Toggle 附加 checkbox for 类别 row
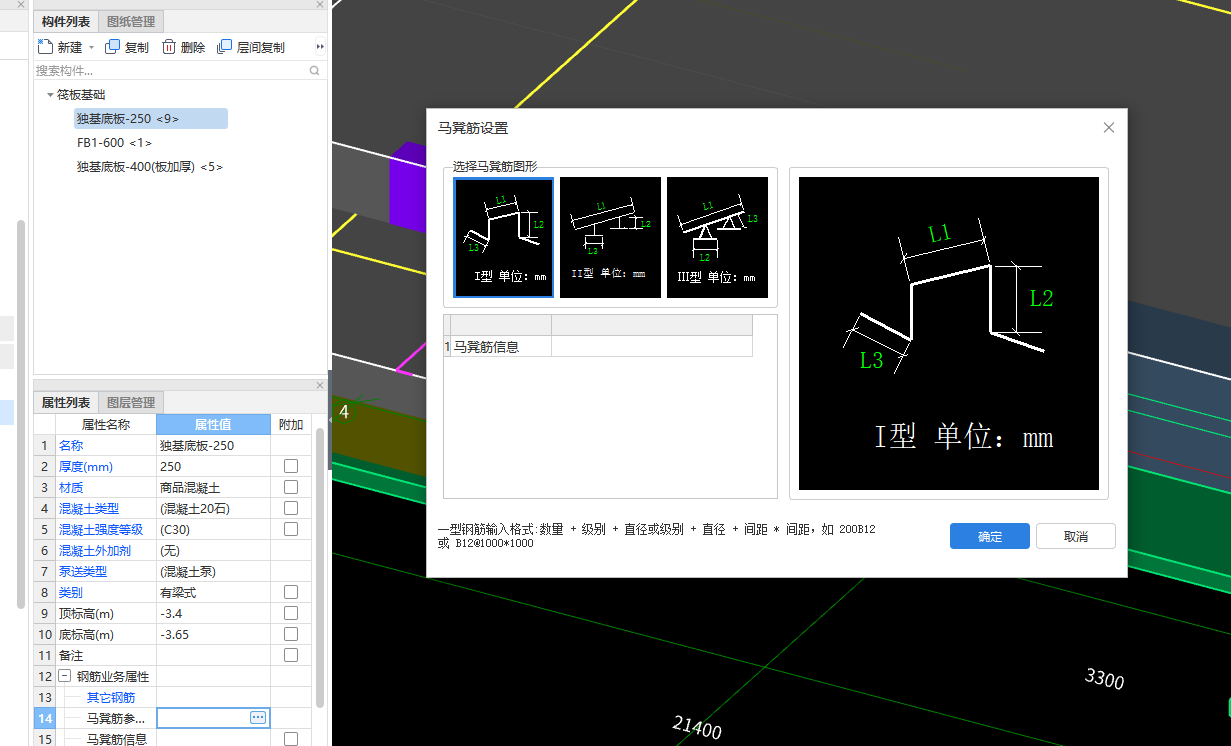1231x746 pixels. (x=290, y=592)
